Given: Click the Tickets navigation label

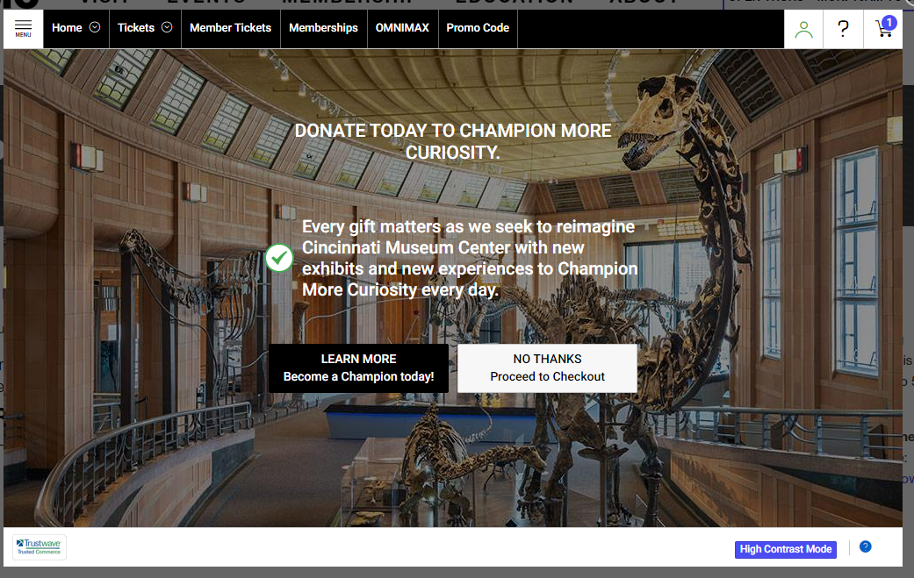Looking at the screenshot, I should [x=136, y=28].
